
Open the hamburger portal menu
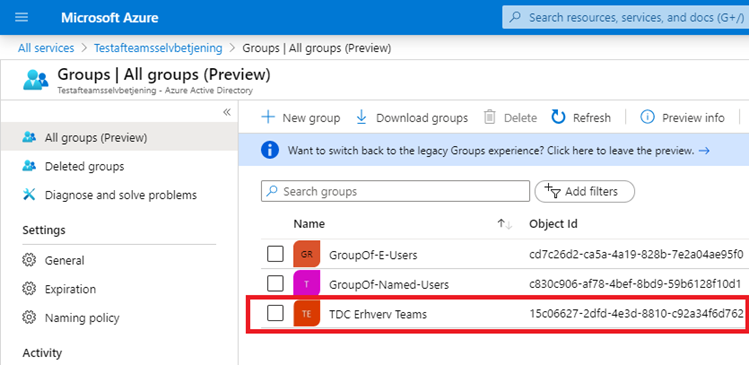[21, 17]
